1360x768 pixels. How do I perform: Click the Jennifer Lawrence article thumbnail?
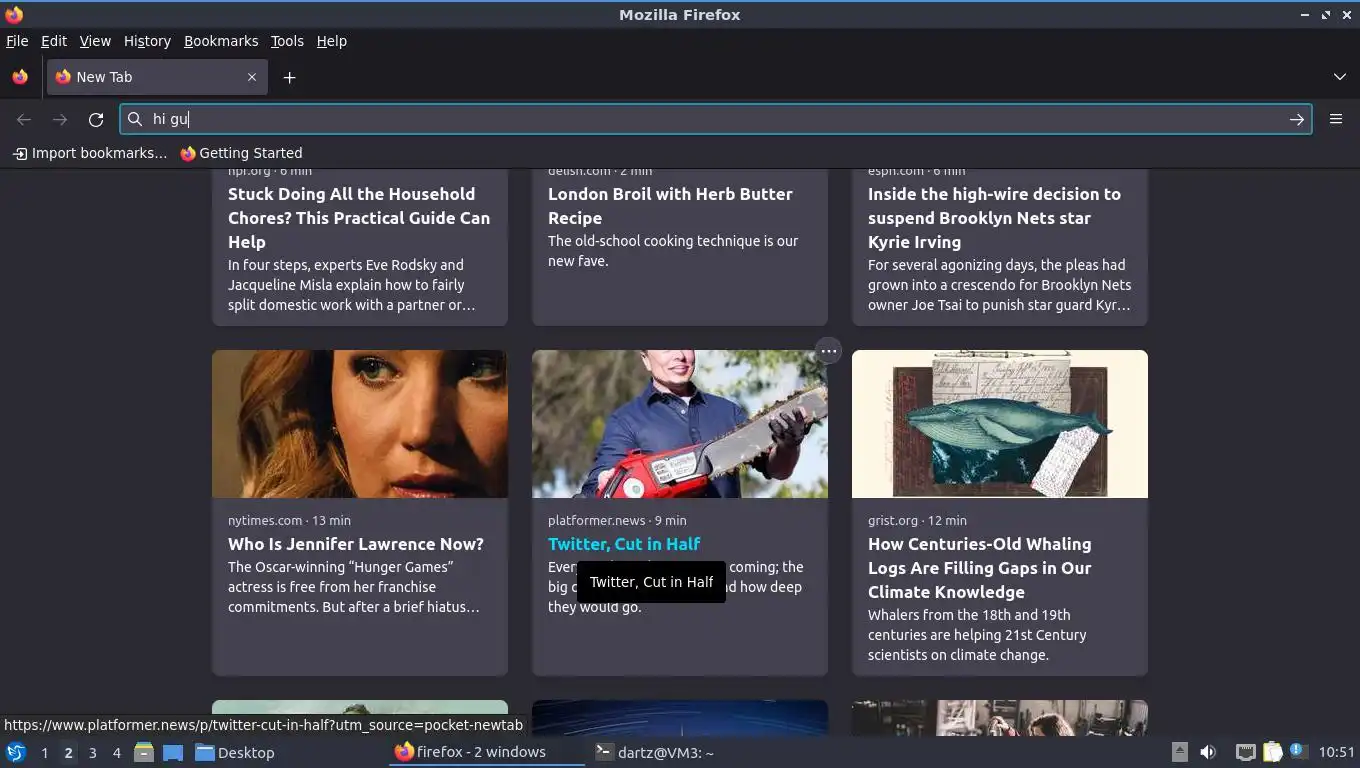(x=360, y=424)
